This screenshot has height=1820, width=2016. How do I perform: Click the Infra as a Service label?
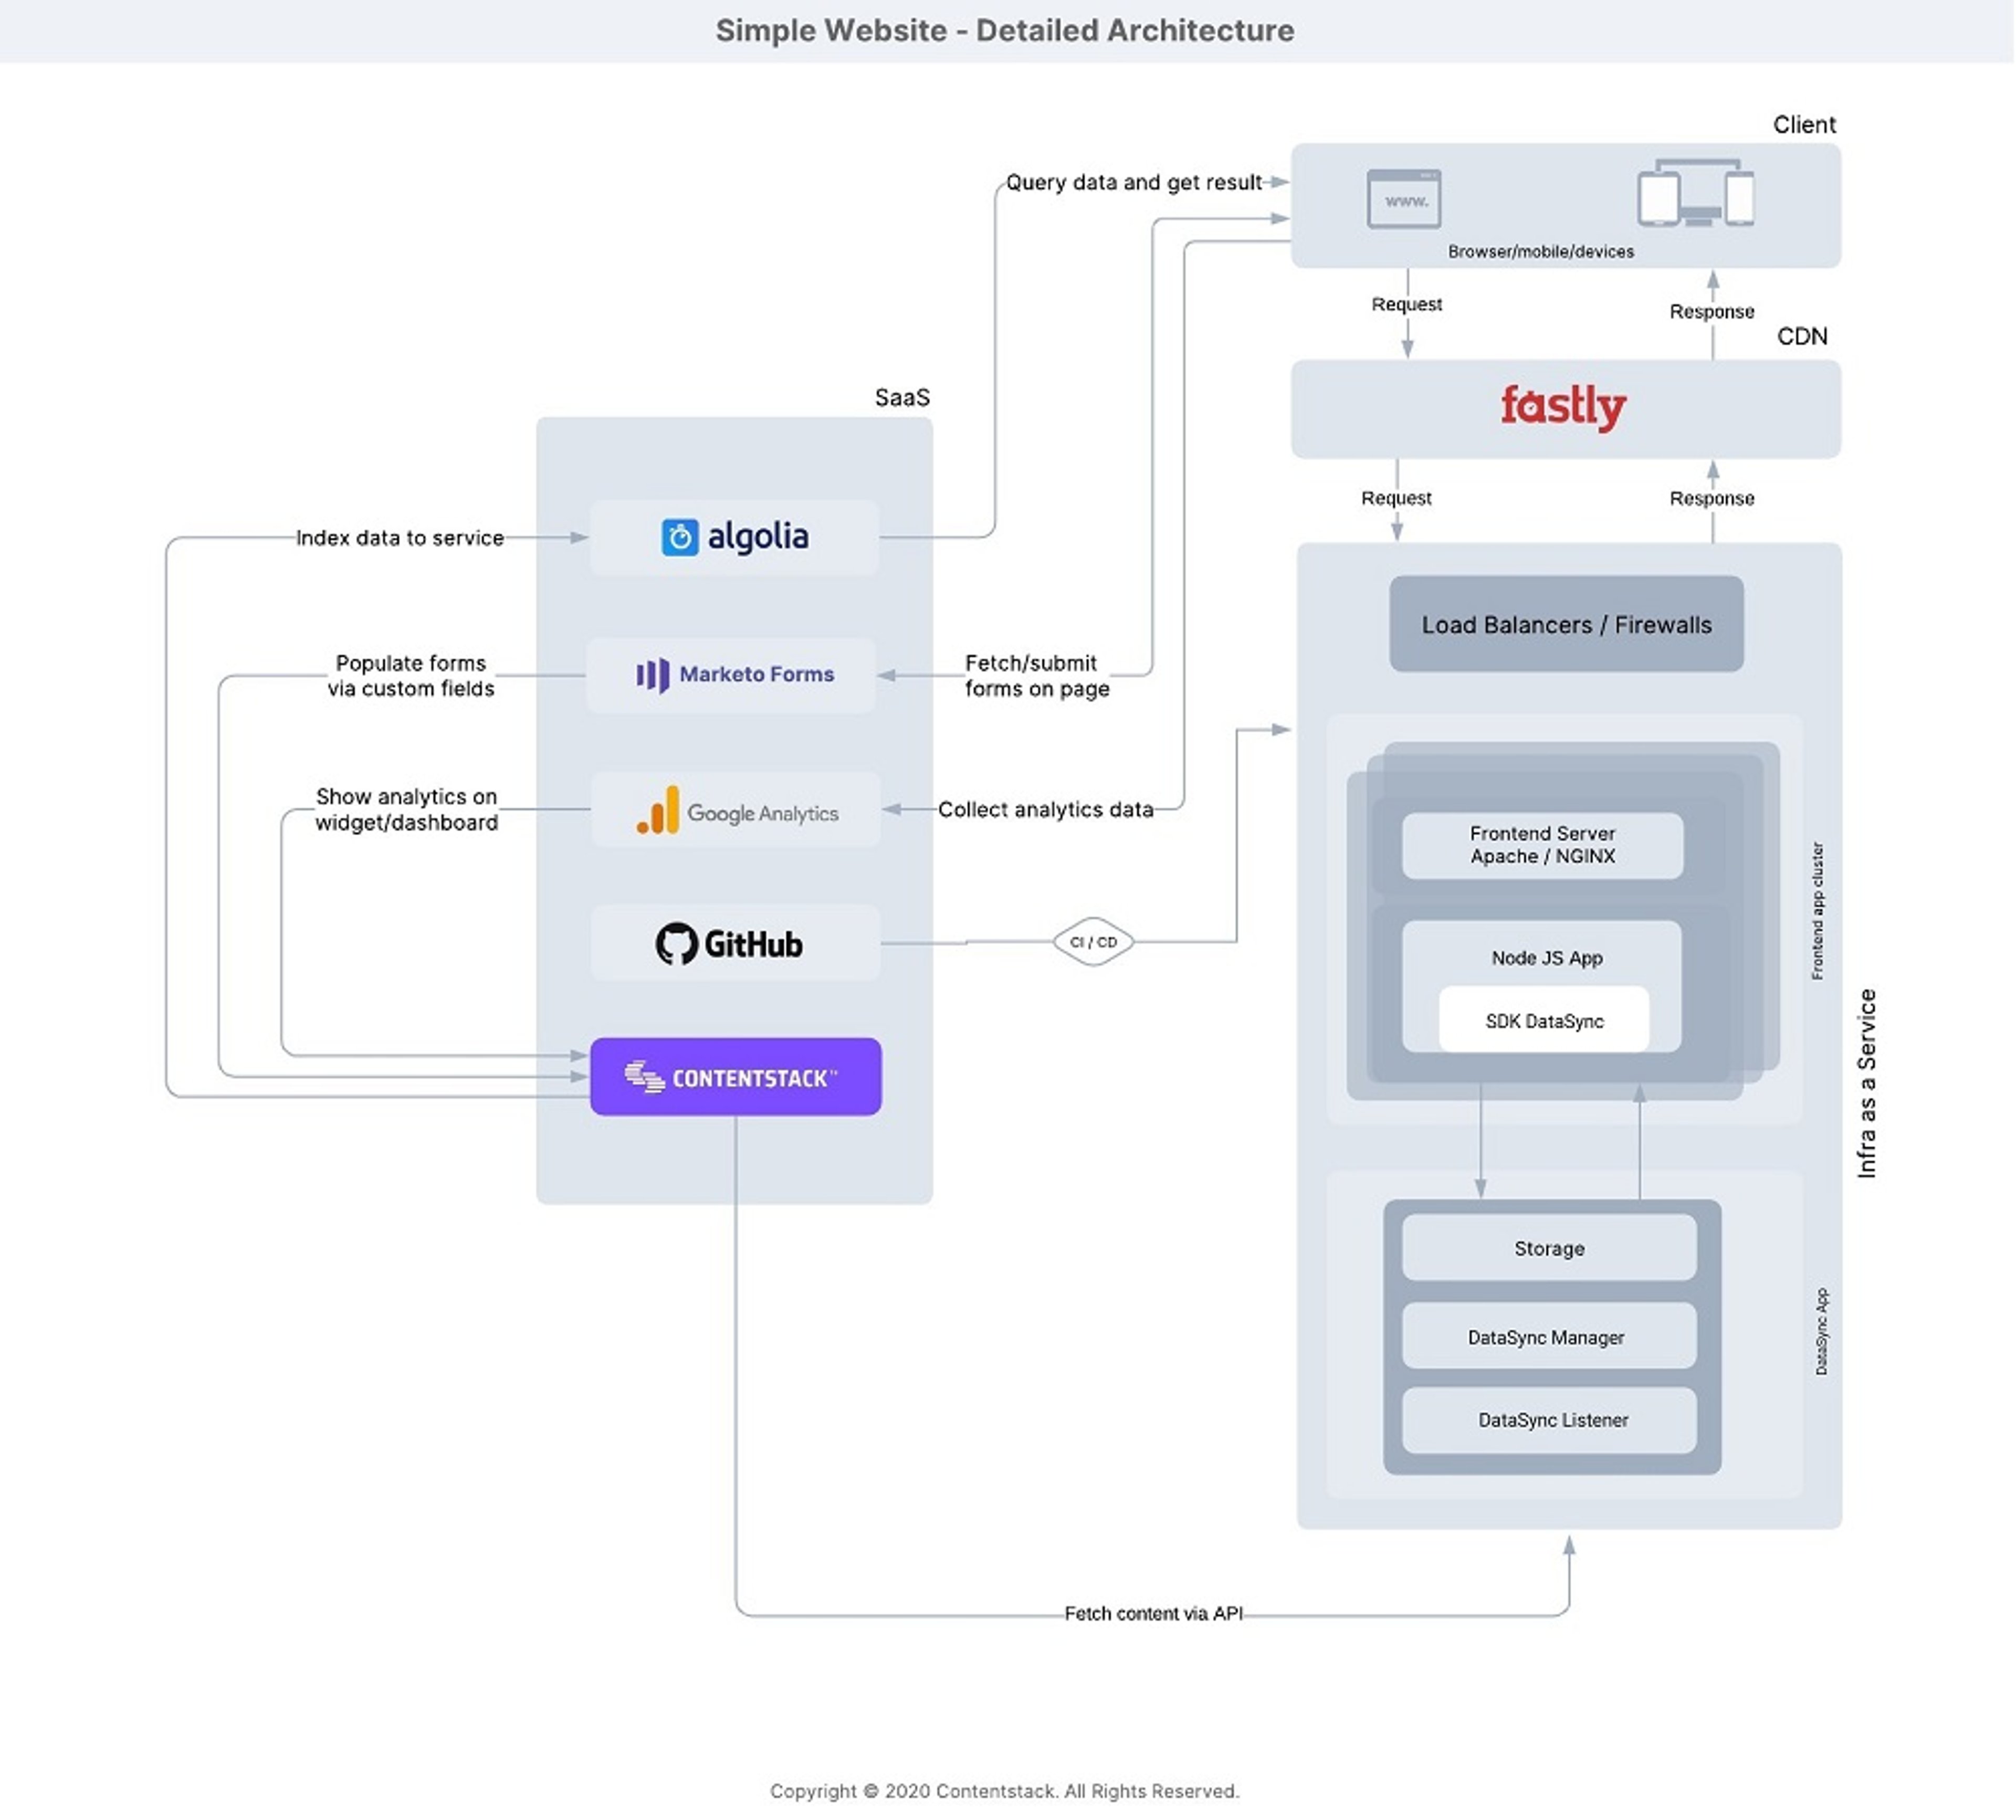pos(1867,1083)
